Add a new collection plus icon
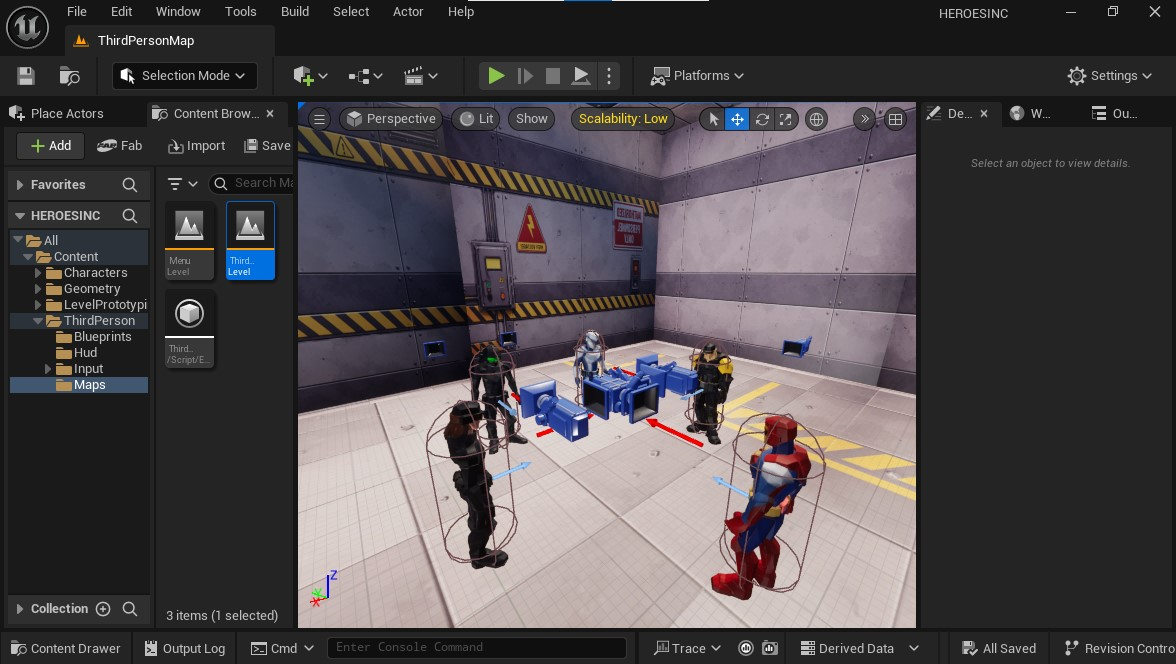The image size is (1176, 664). (103, 609)
